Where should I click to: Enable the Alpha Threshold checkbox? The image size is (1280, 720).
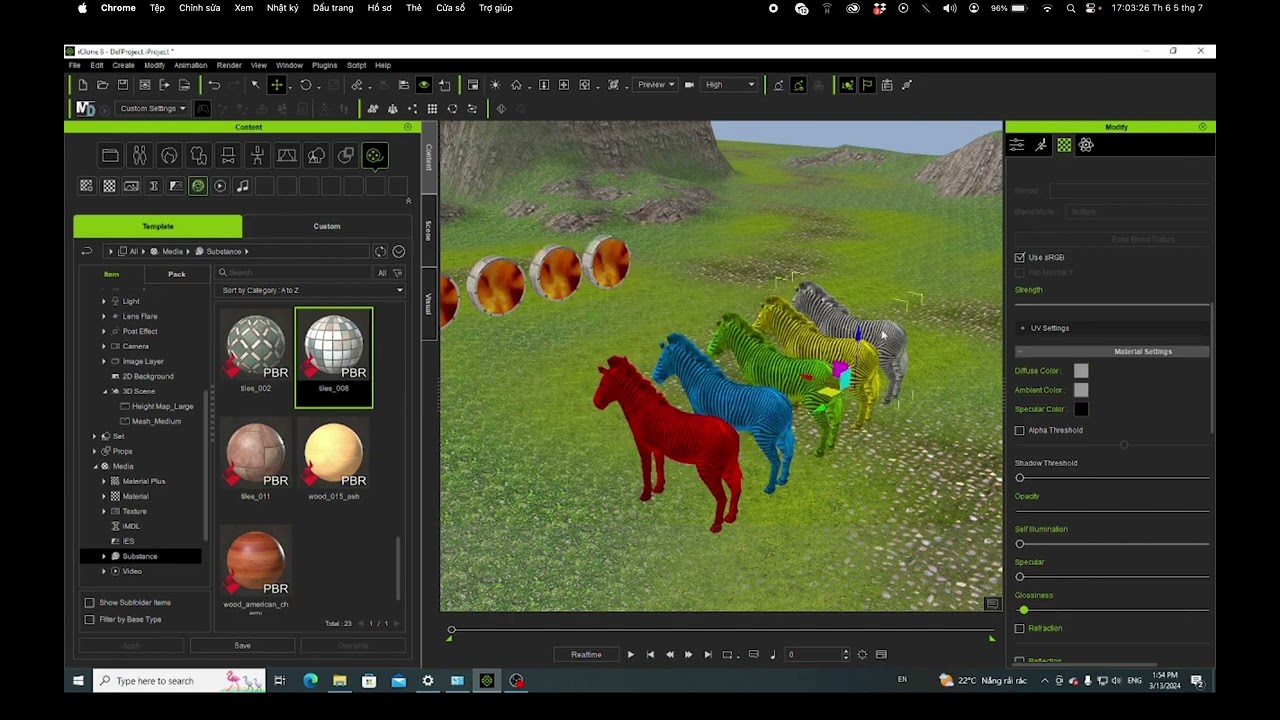coord(1020,430)
